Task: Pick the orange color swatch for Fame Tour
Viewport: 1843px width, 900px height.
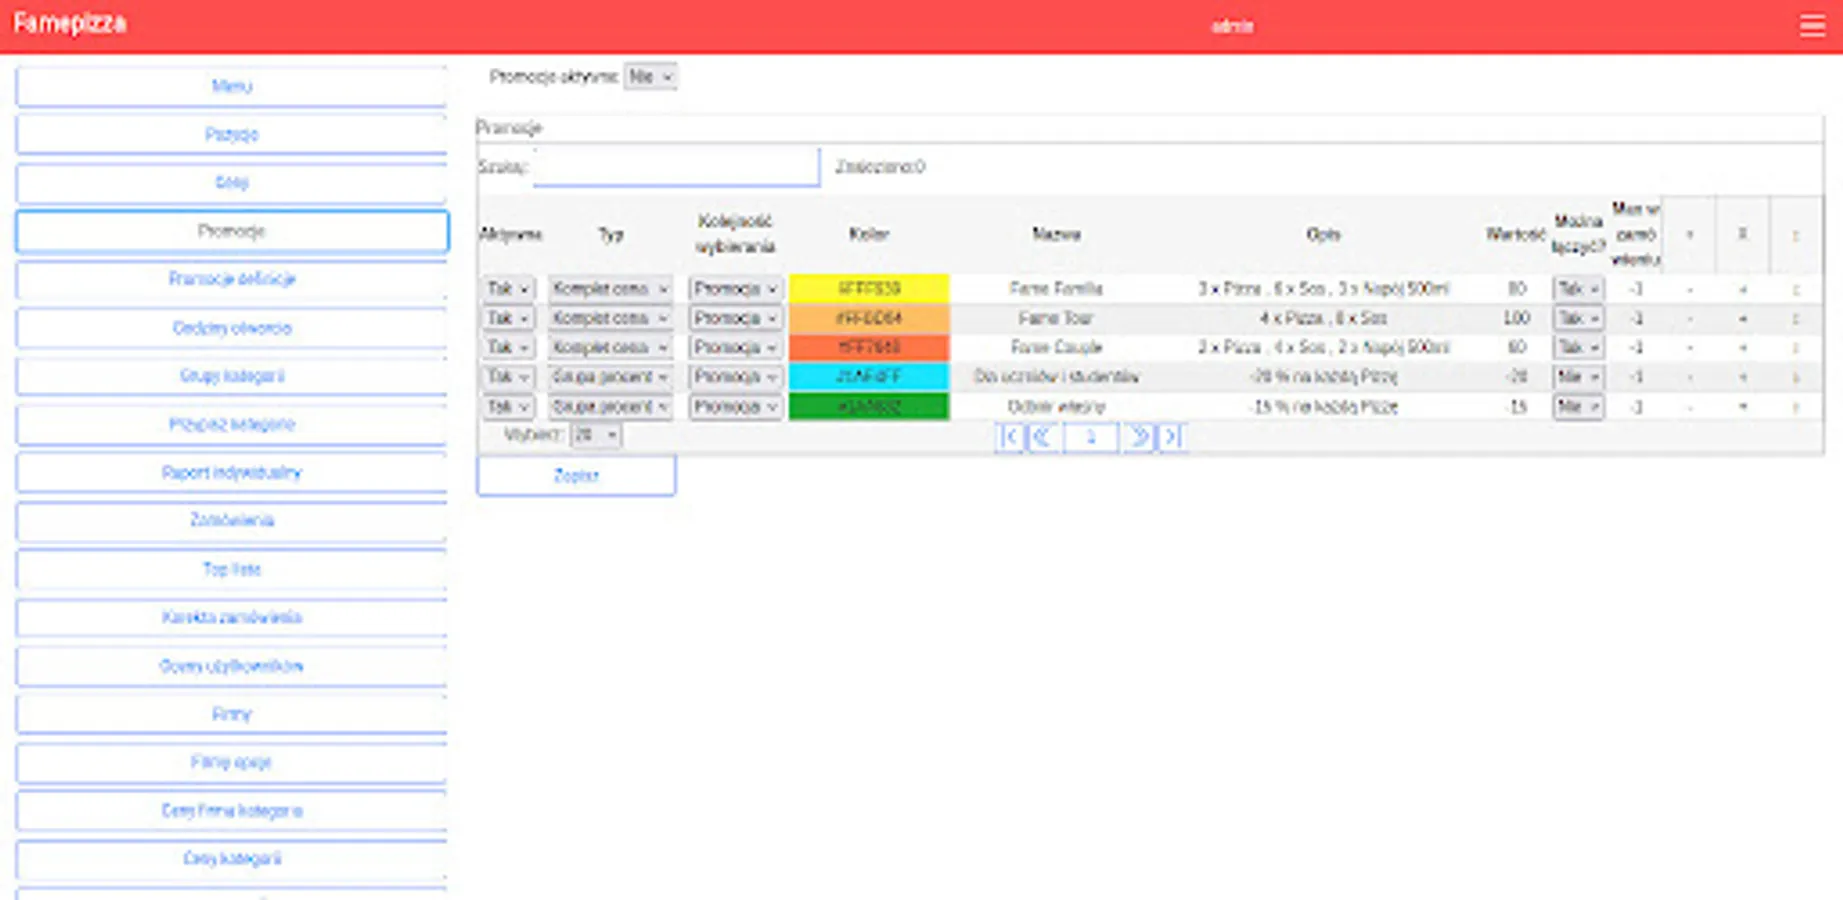Action: pyautogui.click(x=869, y=318)
